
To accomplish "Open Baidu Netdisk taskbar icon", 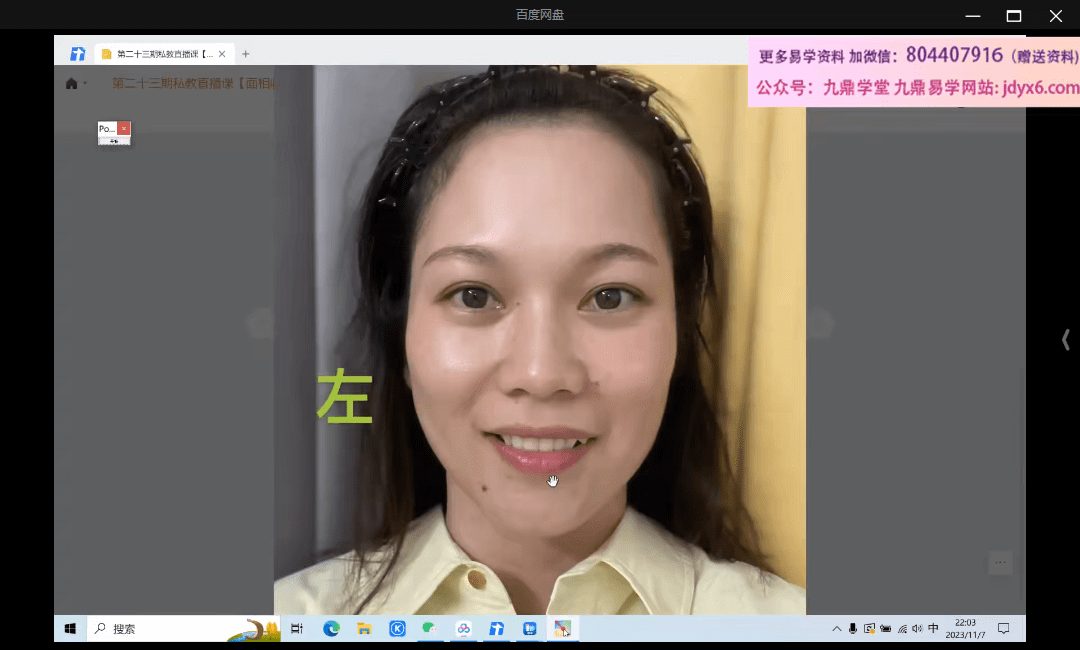I will pyautogui.click(x=463, y=629).
